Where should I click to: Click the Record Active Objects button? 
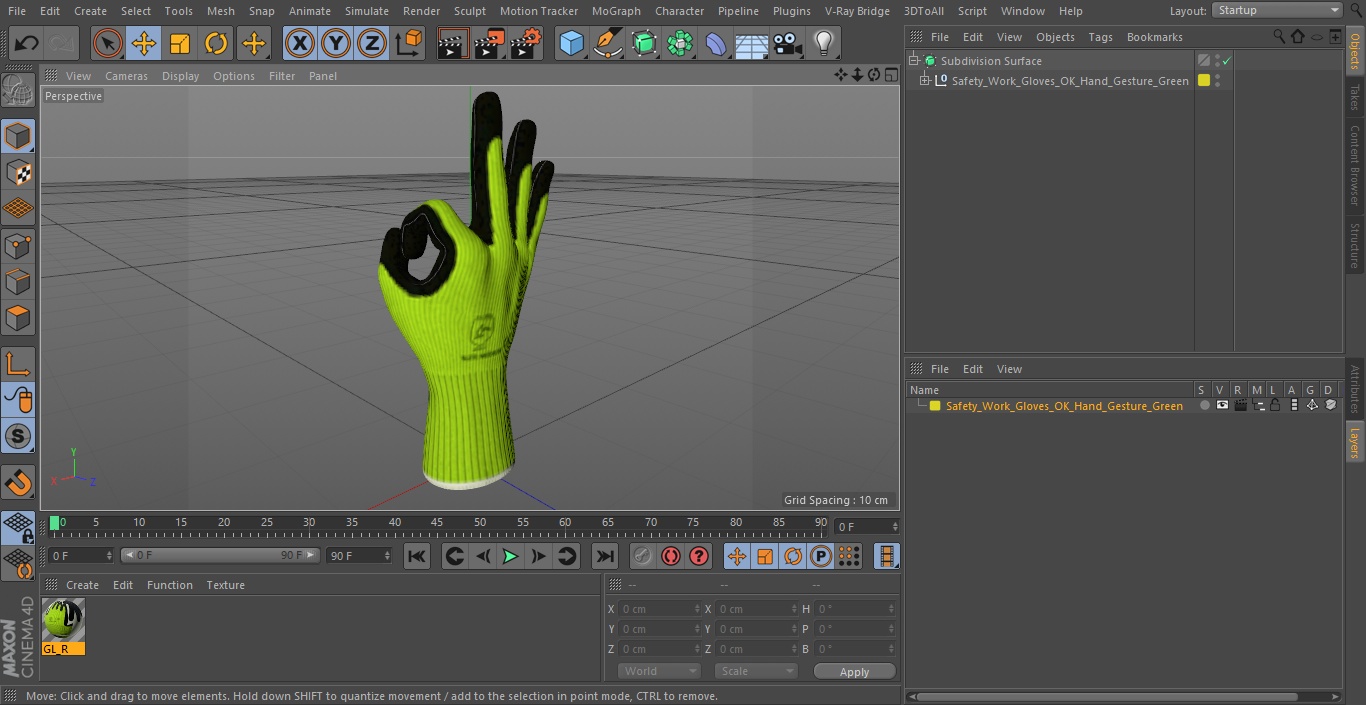pos(643,556)
